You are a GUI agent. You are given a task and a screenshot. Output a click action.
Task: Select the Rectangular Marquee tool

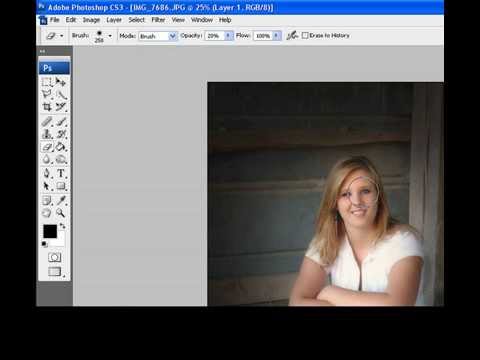47,82
